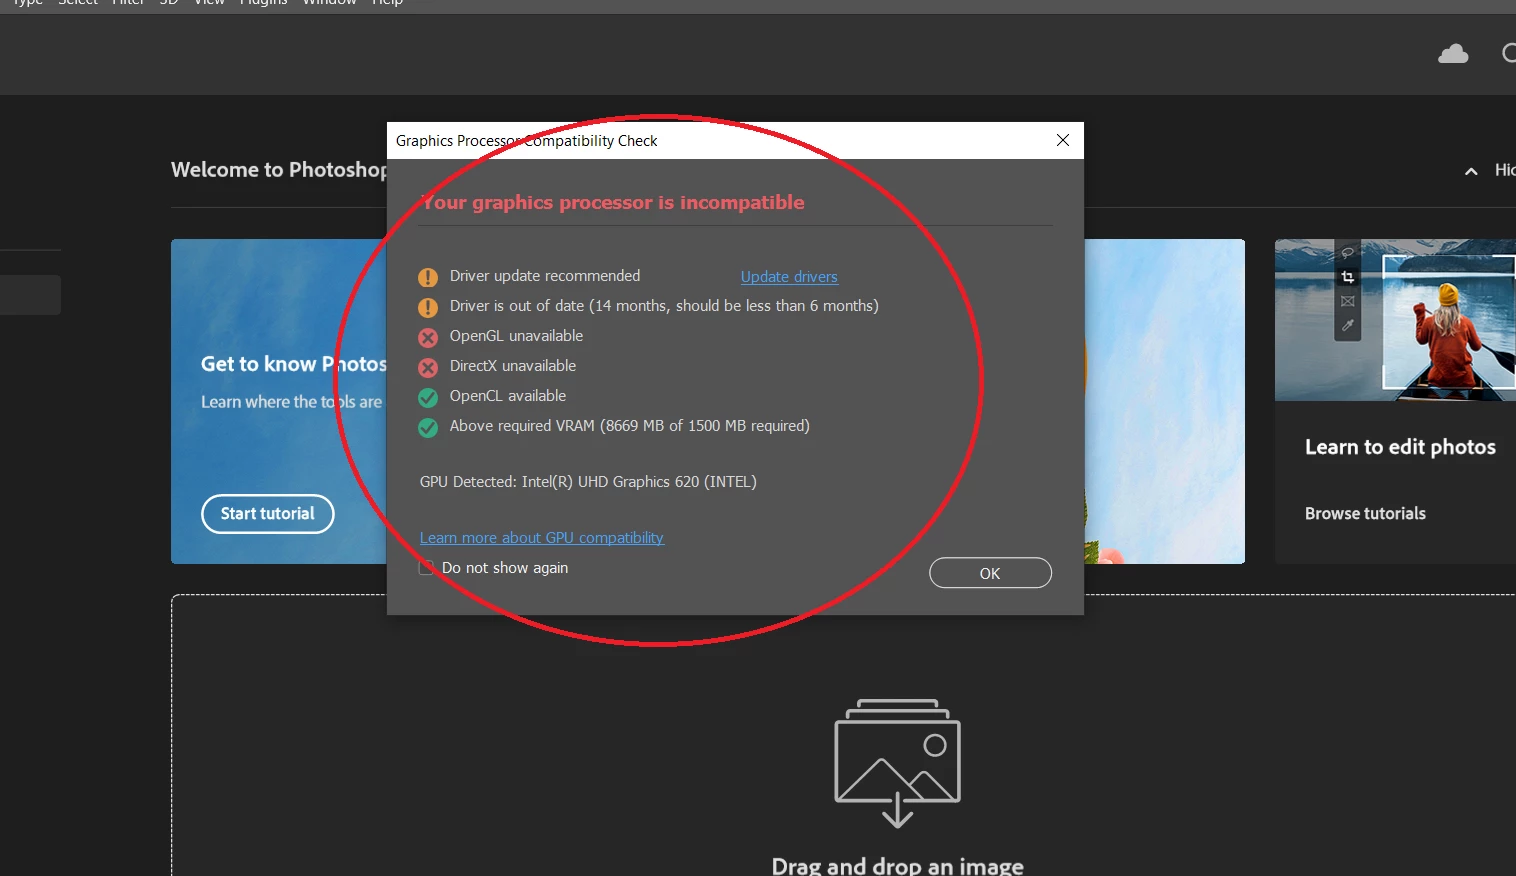Screen dimensions: 1516x876
Task: Close the Graphics Processor Compatibility Check dialog
Action: [x=1063, y=140]
